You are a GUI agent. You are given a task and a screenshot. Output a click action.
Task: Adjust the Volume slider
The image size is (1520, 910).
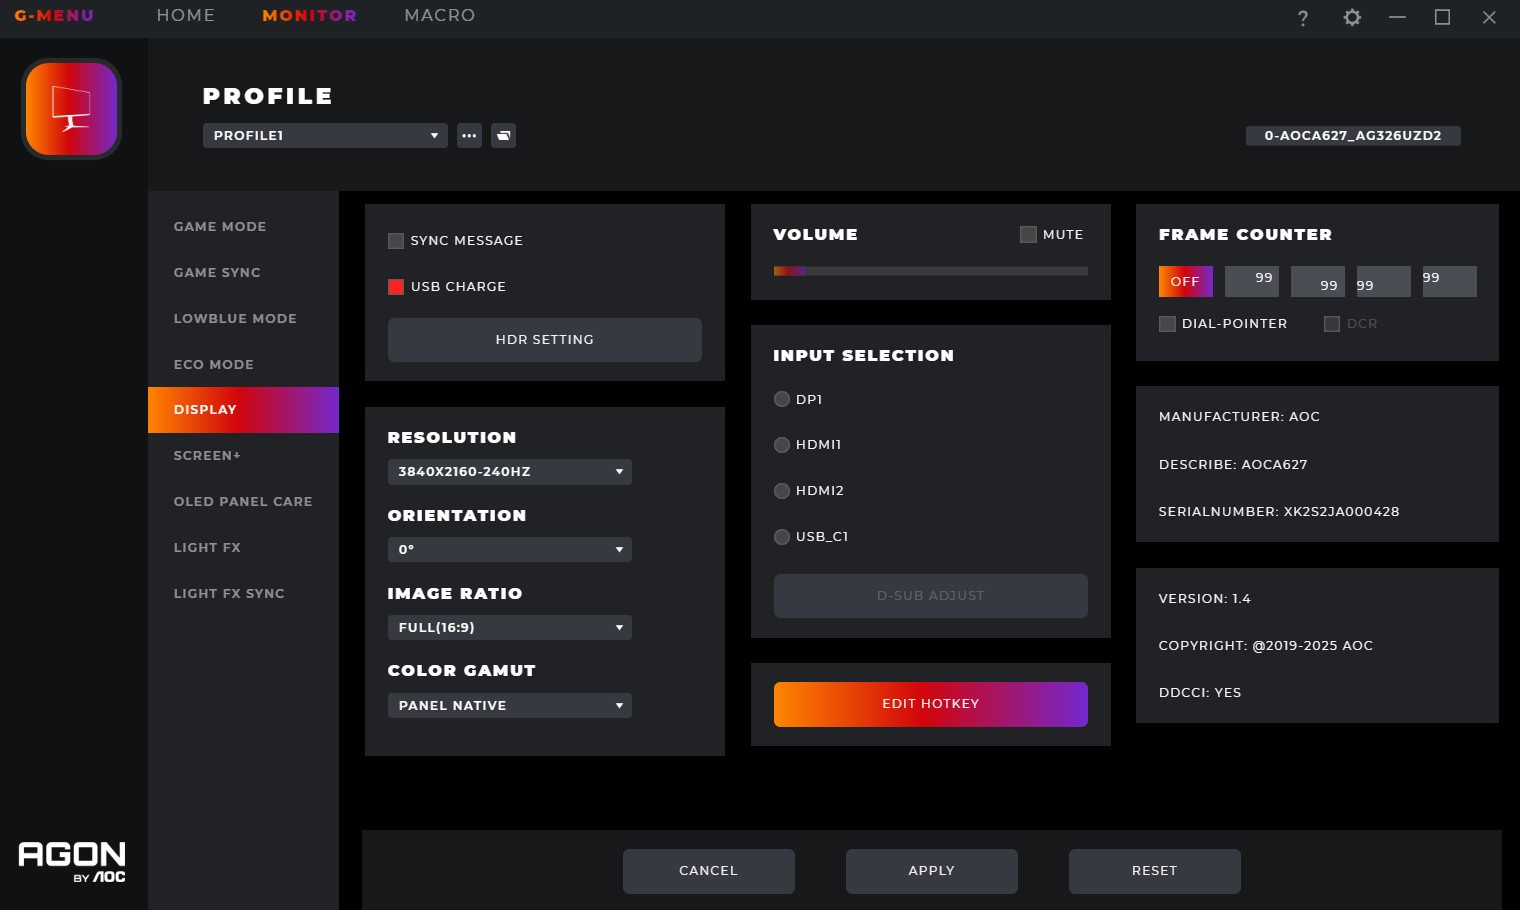931,271
